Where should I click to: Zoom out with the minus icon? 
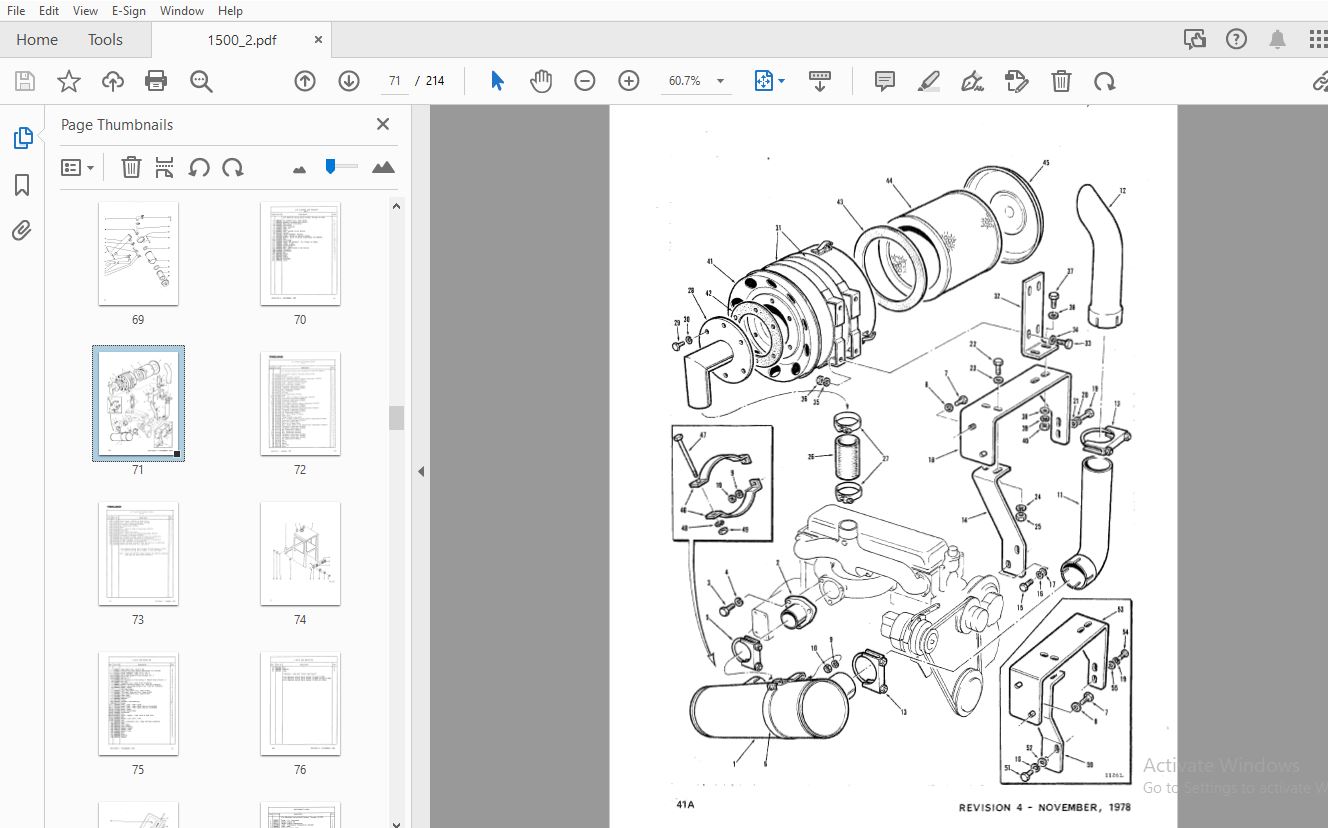coord(585,81)
